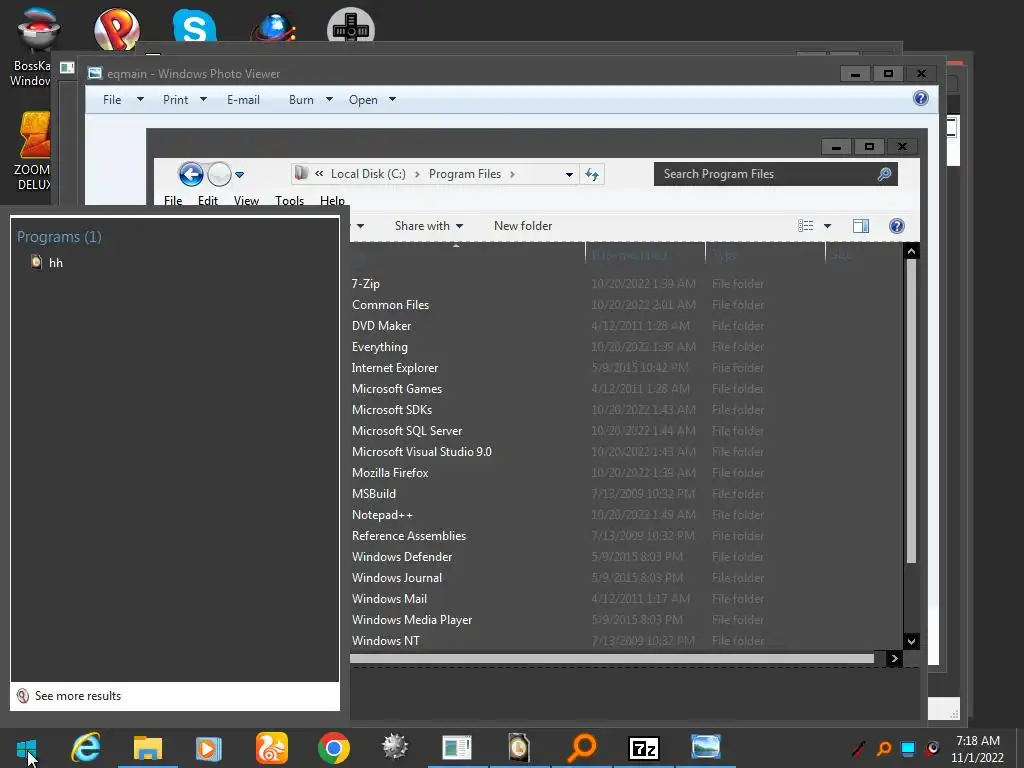Open Explorer help icon

(897, 226)
